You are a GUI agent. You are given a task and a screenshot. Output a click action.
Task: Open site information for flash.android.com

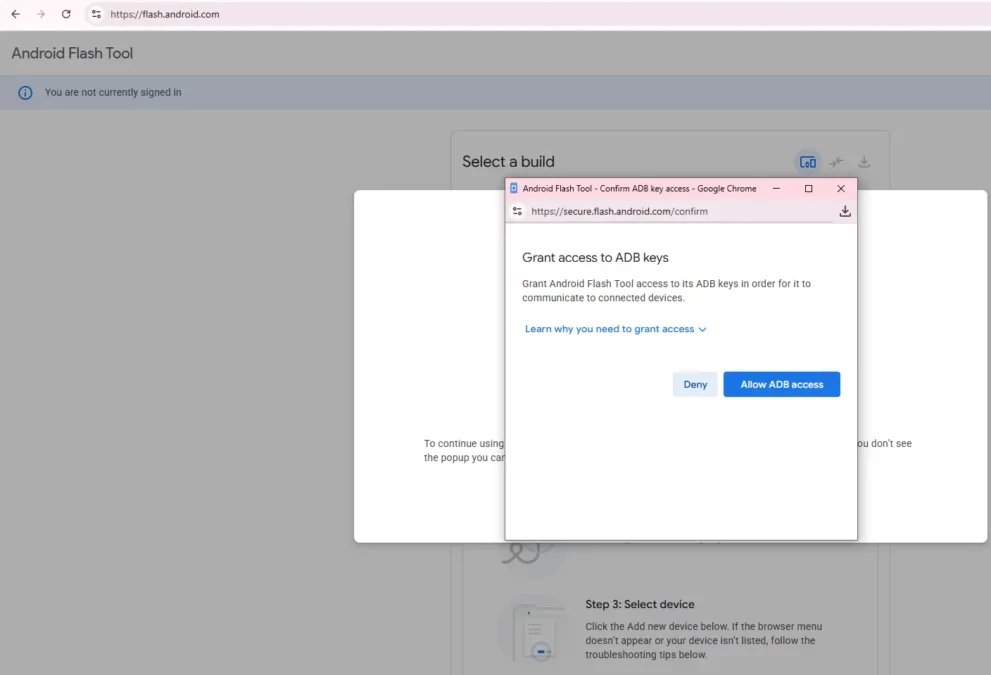pyautogui.click(x=96, y=14)
